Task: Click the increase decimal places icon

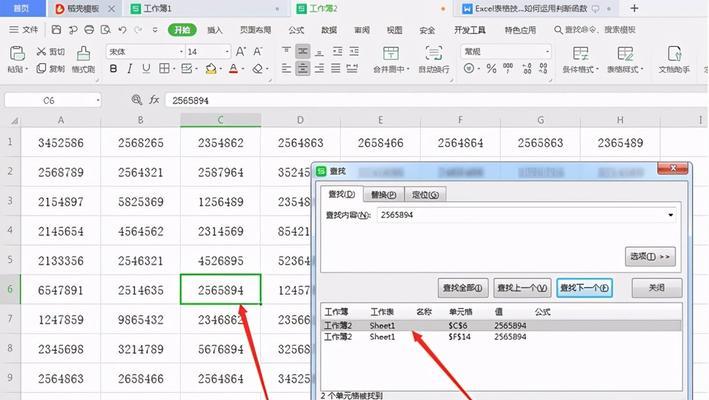Action: pyautogui.click(x=527, y=69)
